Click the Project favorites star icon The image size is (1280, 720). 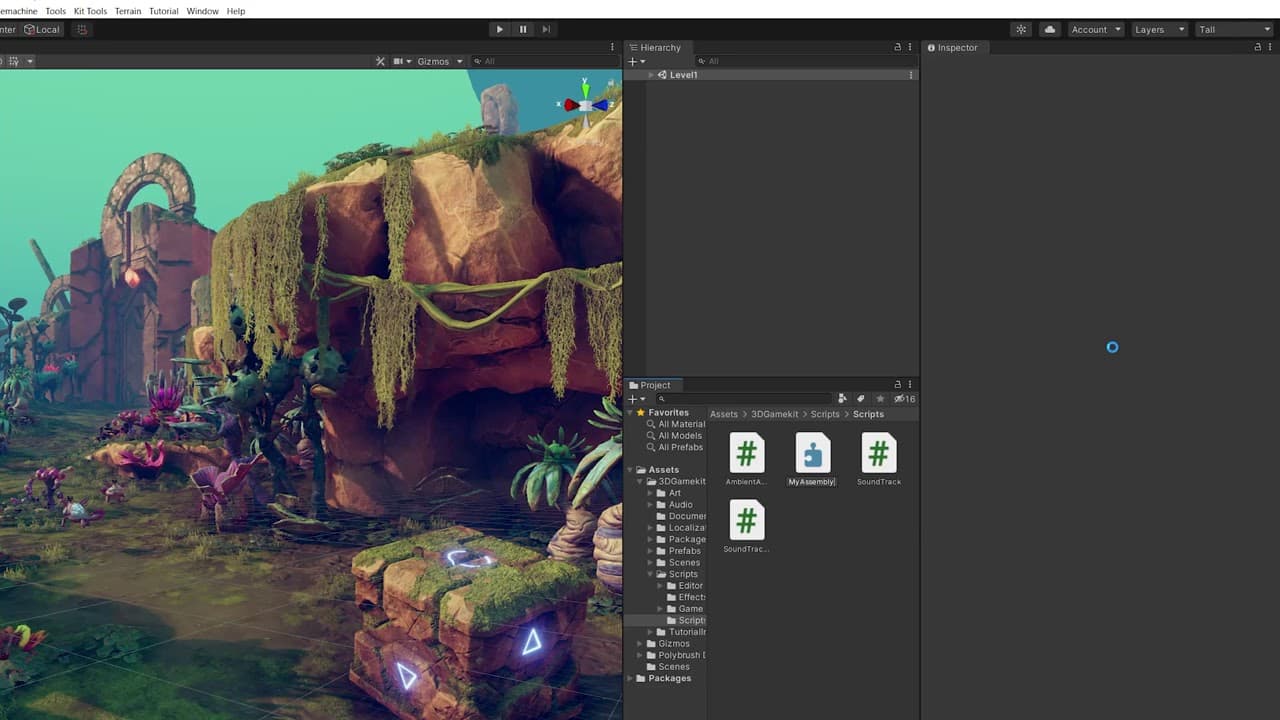click(x=880, y=399)
